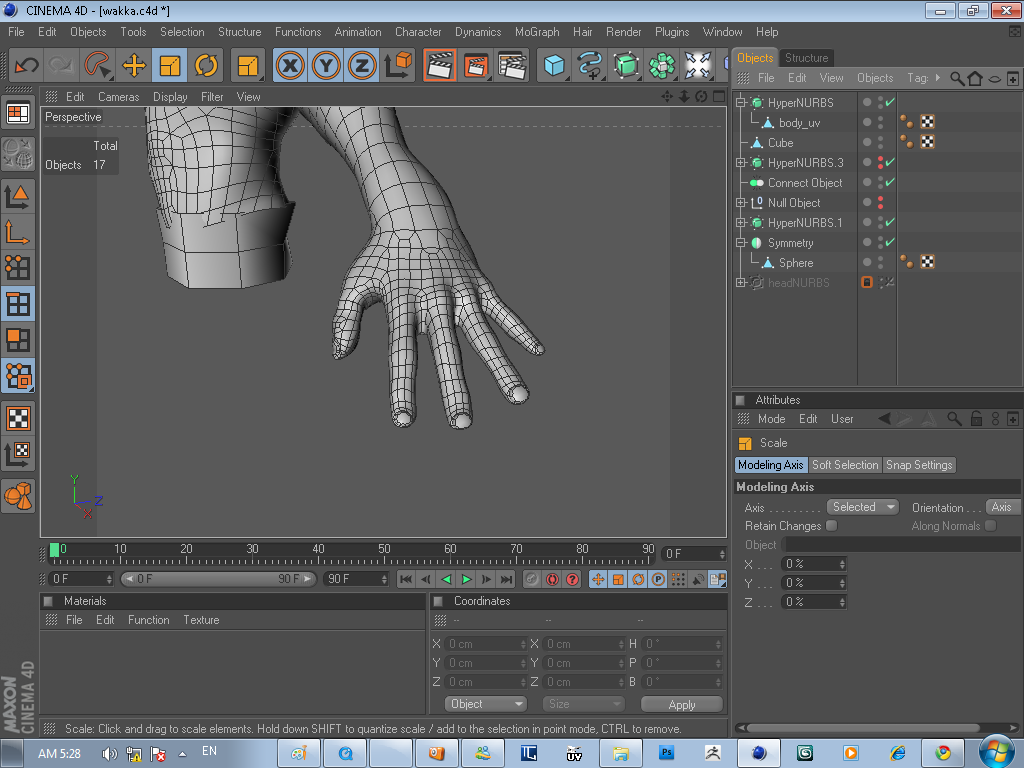This screenshot has height=768, width=1024.
Task: Select the Sphere object in tree
Action: [x=795, y=263]
